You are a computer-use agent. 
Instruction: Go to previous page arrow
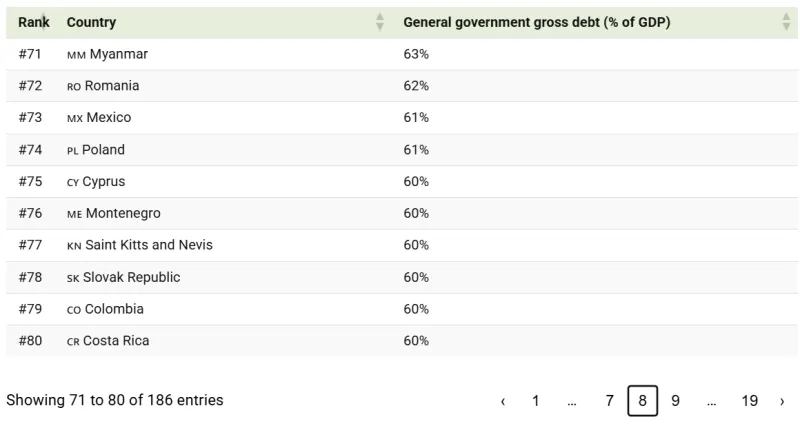pyautogui.click(x=503, y=401)
